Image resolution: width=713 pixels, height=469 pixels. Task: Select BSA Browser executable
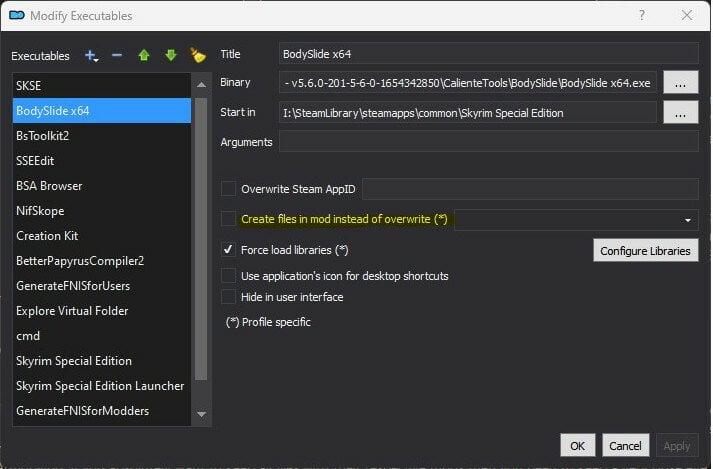click(102, 186)
